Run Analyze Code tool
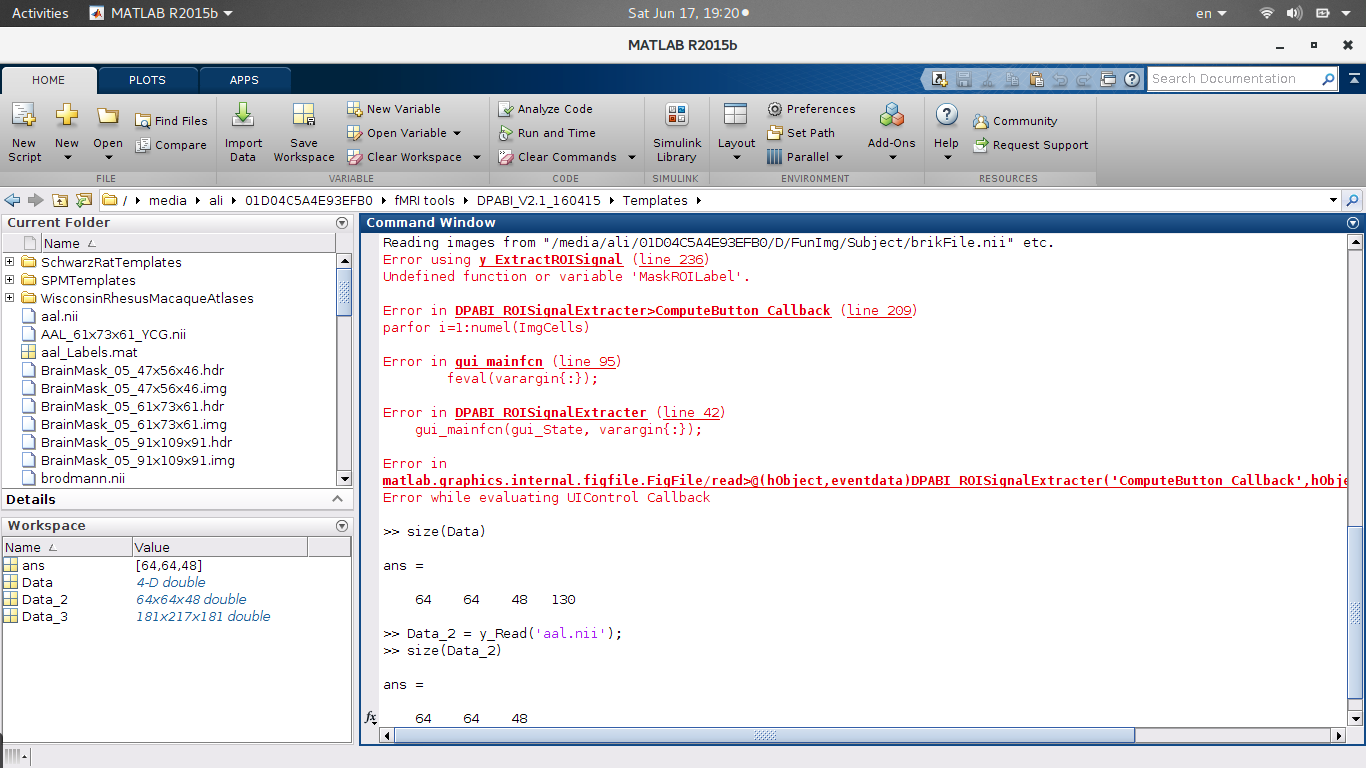The image size is (1366, 768). 546,109
